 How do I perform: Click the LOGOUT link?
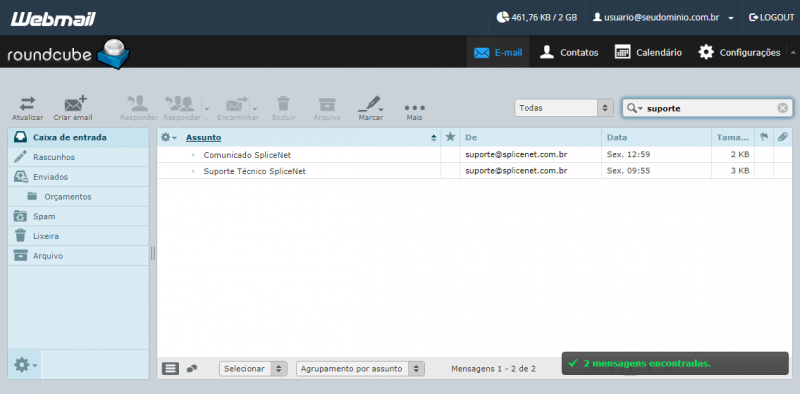[771, 17]
